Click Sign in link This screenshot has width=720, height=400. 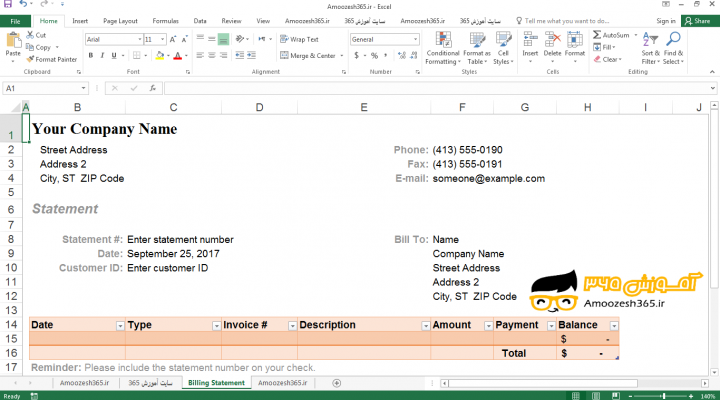click(666, 21)
